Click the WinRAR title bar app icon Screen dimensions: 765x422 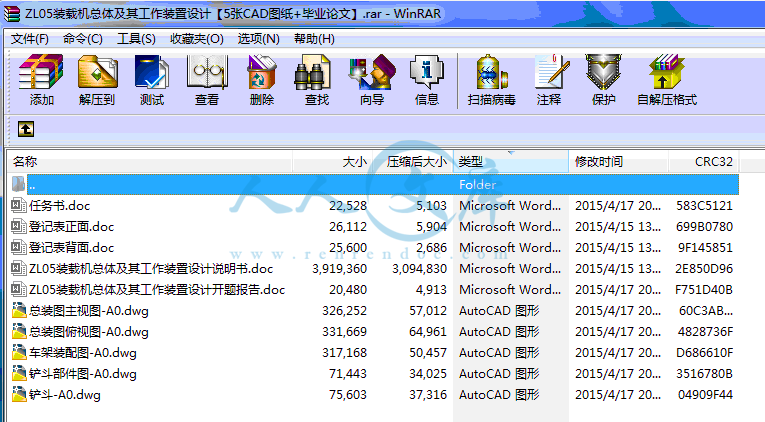point(12,14)
